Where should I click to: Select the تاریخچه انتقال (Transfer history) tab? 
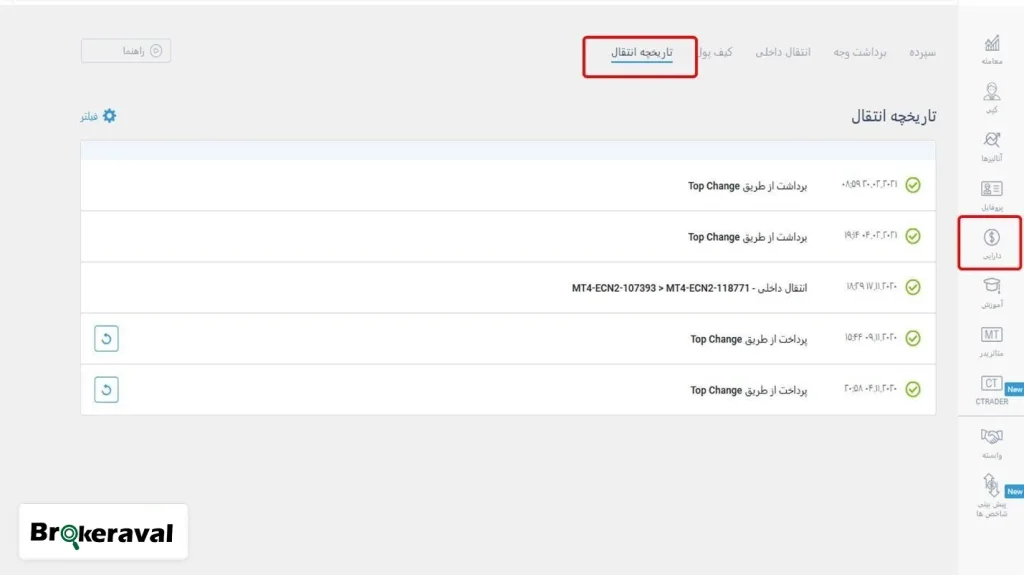point(641,52)
